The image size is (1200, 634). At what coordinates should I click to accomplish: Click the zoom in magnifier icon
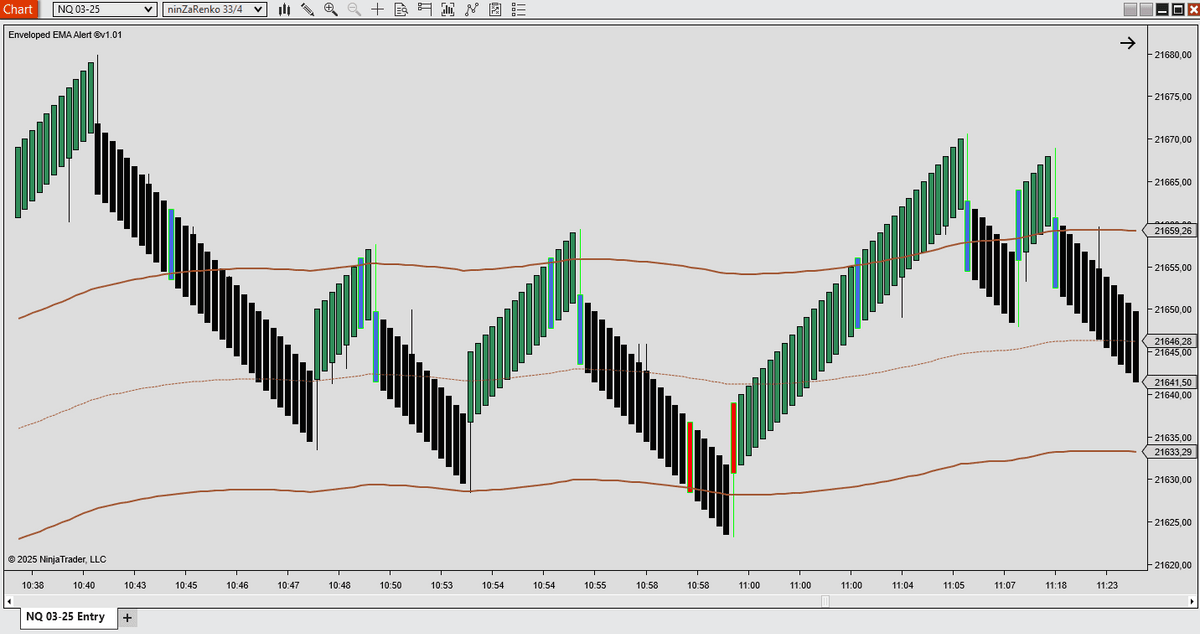click(x=331, y=9)
